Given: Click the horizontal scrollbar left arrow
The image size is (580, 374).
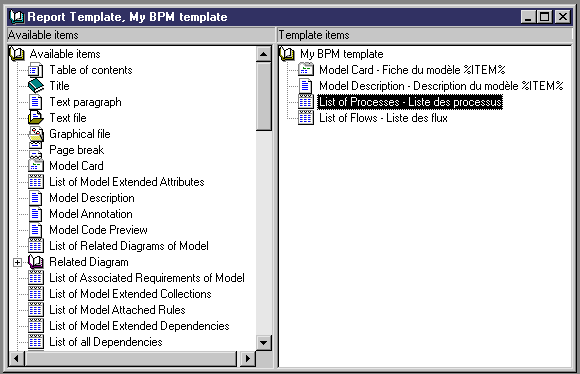Looking at the screenshot, I should coord(16,358).
